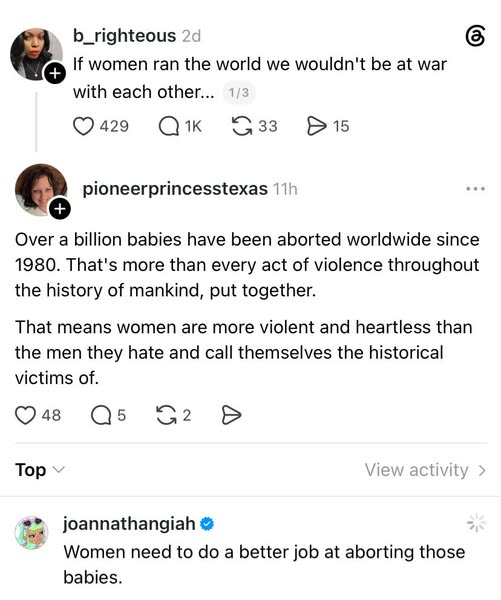501x600 pixels.
Task: Open the three-dot menu on the pioneerprincesstexas post
Action: (476, 189)
